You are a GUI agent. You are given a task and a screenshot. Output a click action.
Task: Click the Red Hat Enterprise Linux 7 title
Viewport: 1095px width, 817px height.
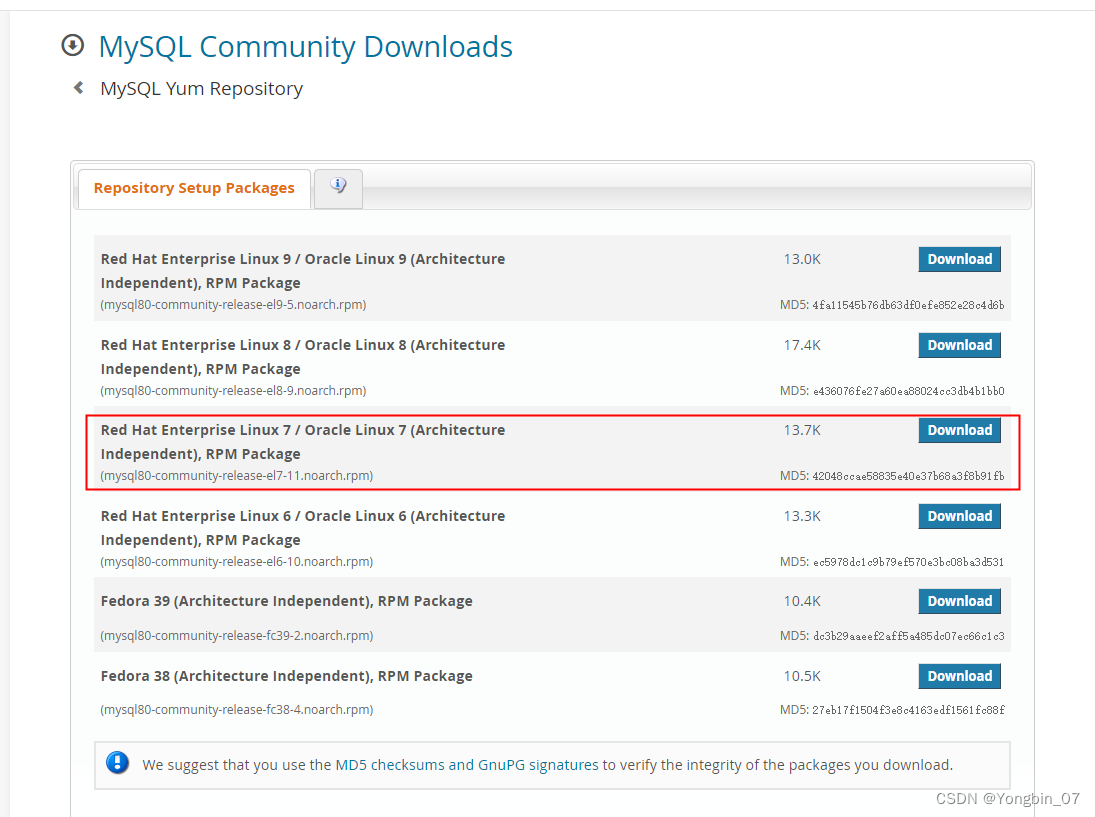click(x=302, y=442)
